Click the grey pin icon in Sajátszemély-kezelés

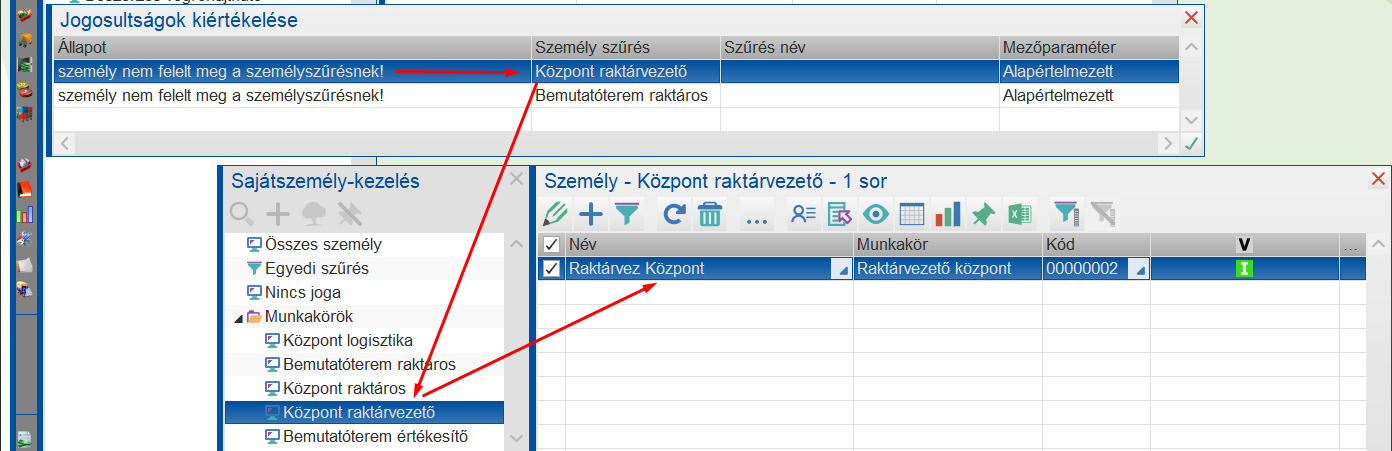click(349, 213)
